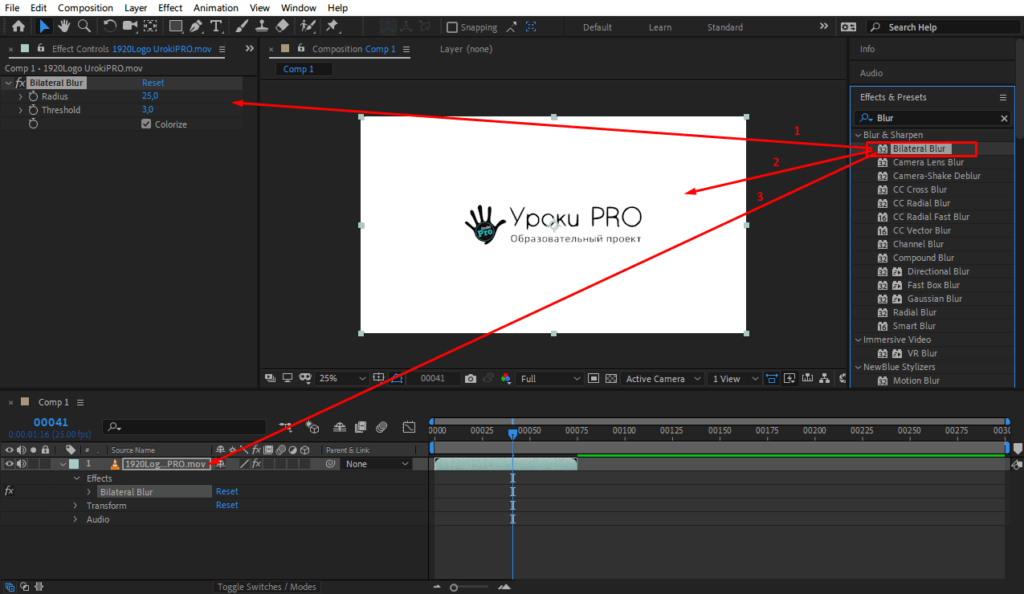Click the timeline zoom slider

click(x=455, y=587)
